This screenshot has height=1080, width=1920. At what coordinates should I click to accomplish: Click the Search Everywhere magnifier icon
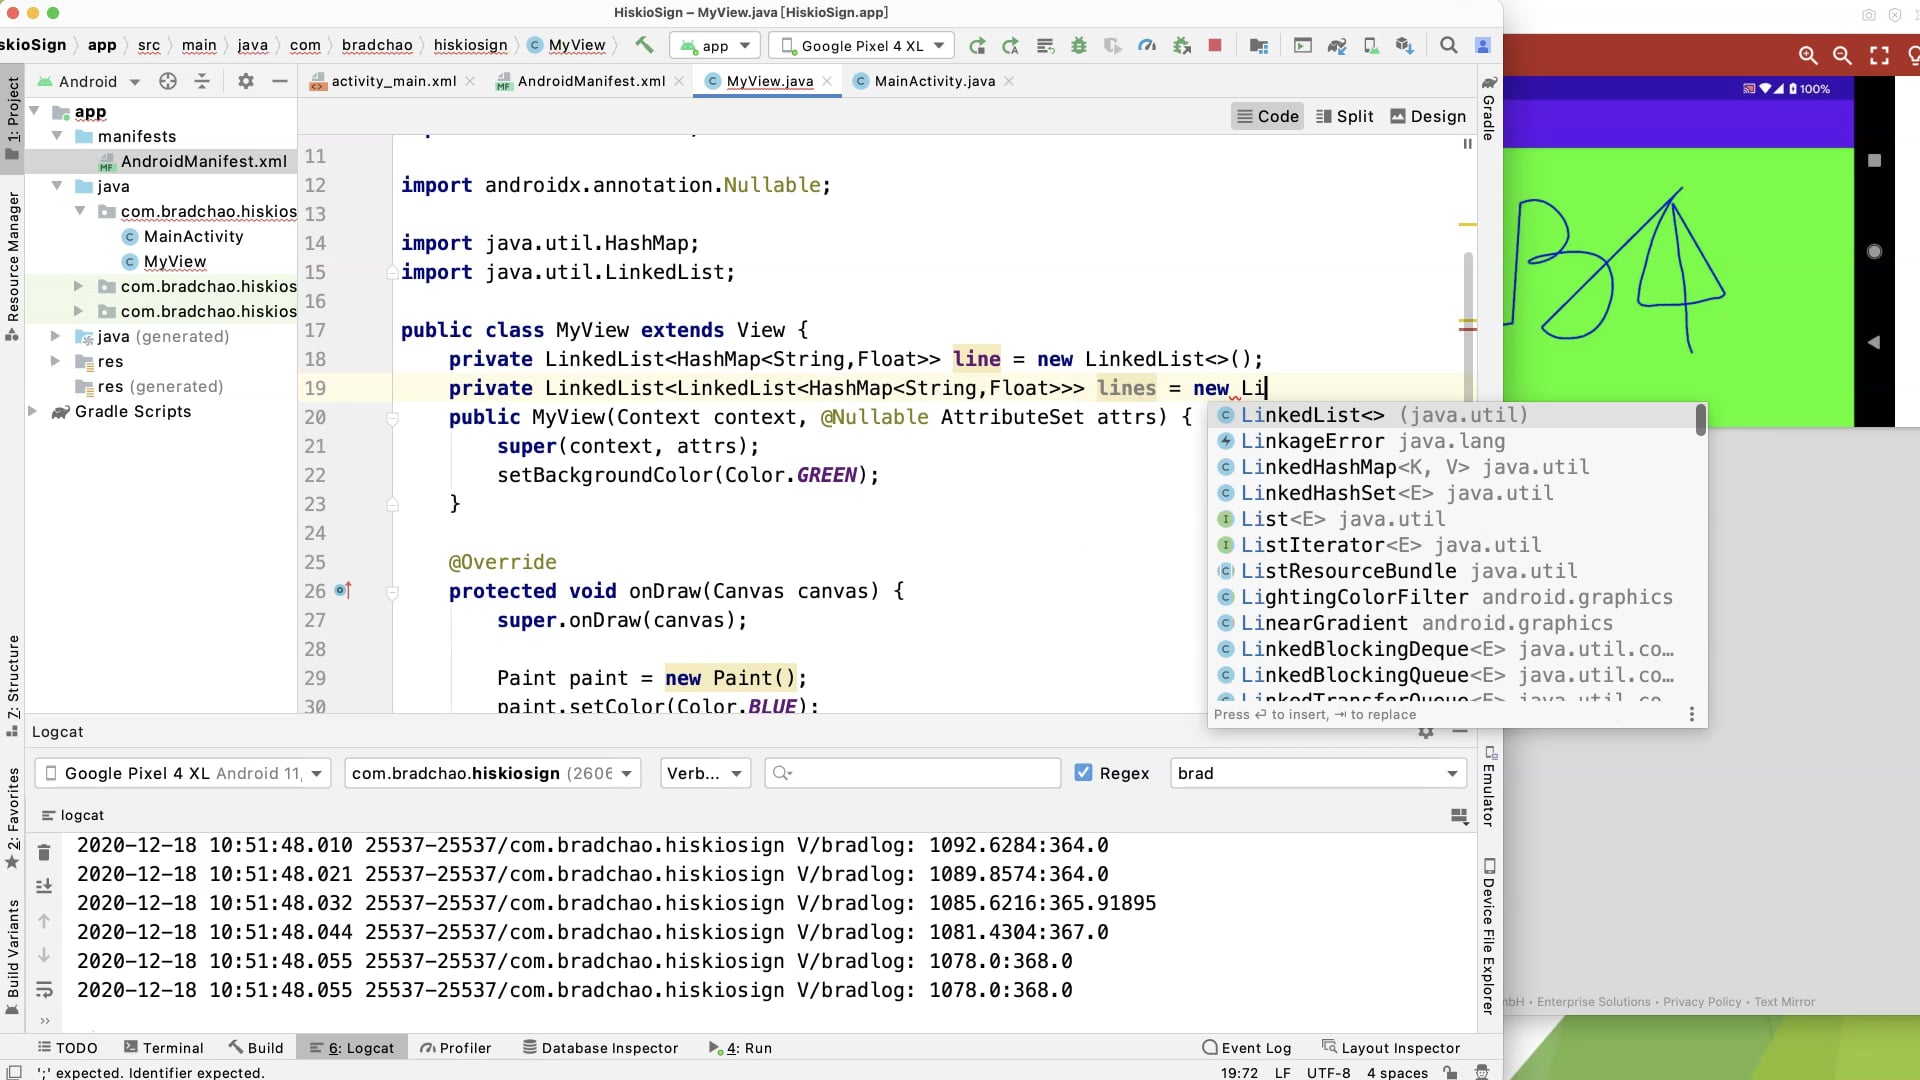(1448, 45)
